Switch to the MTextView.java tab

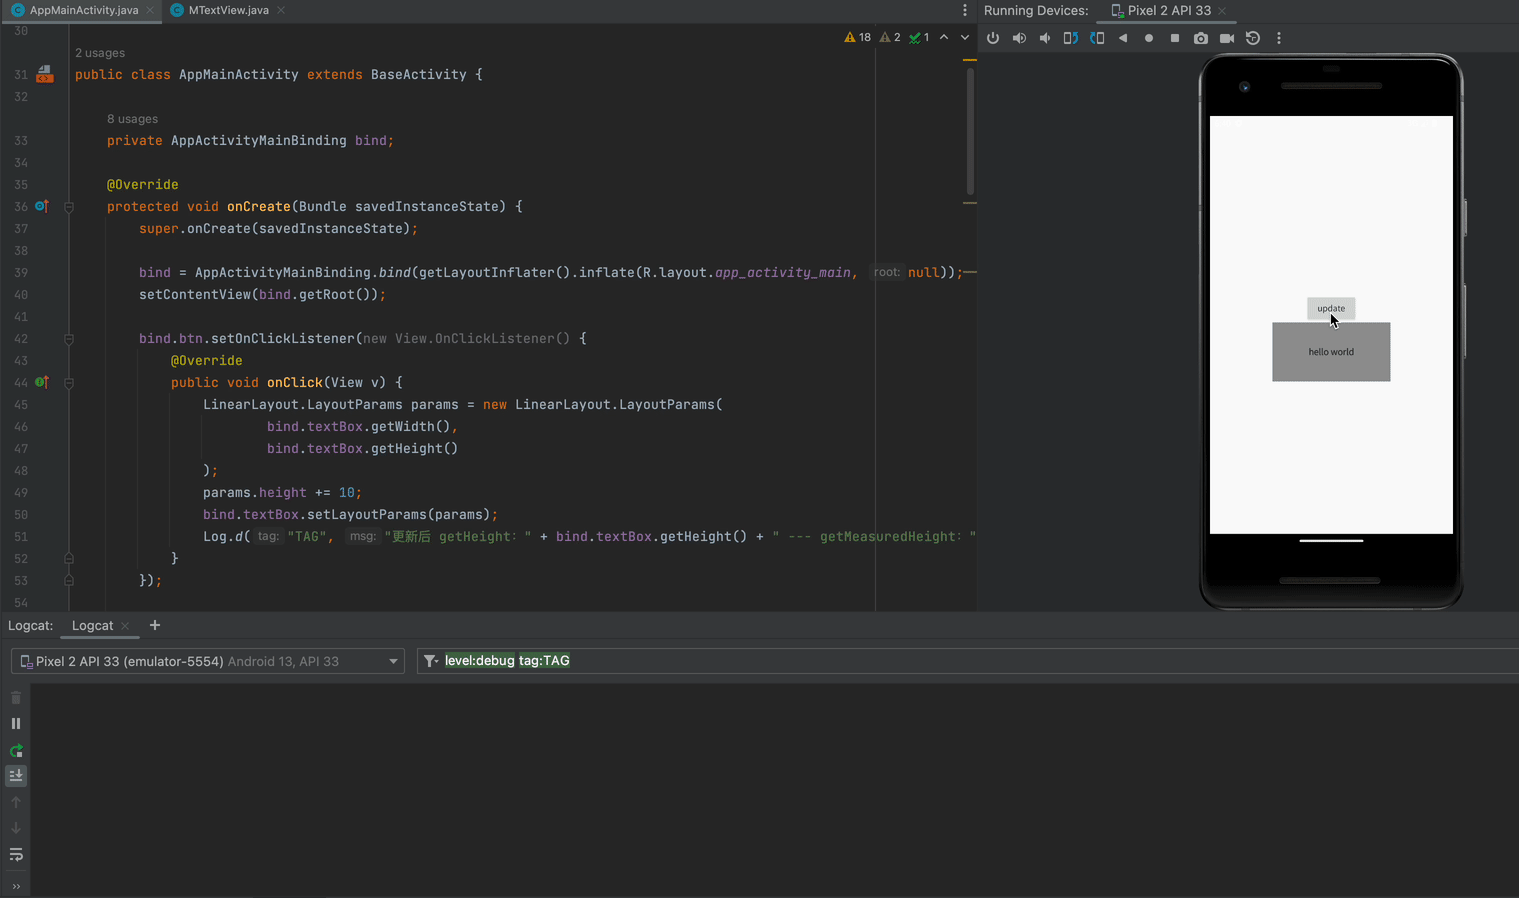(x=228, y=10)
